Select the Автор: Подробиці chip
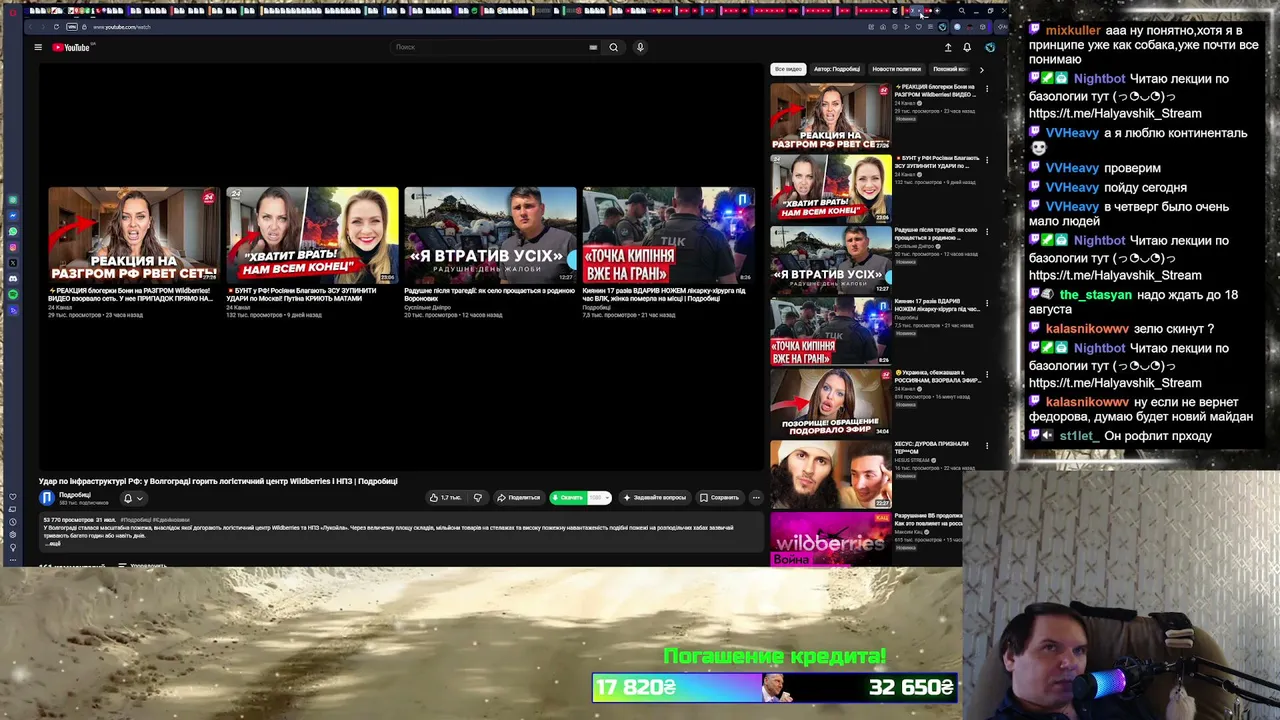The height and width of the screenshot is (720, 1280). point(837,69)
